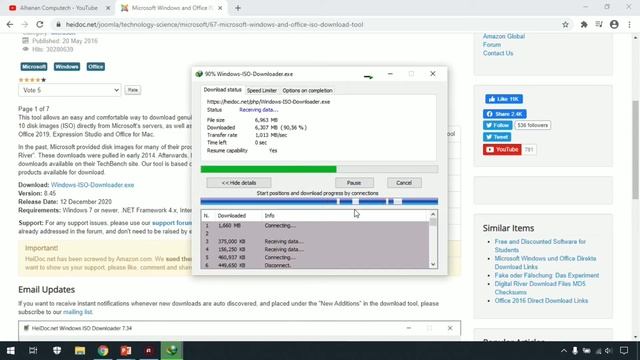Open the Contact Us link
This screenshot has height=360, width=640.
(498, 53)
